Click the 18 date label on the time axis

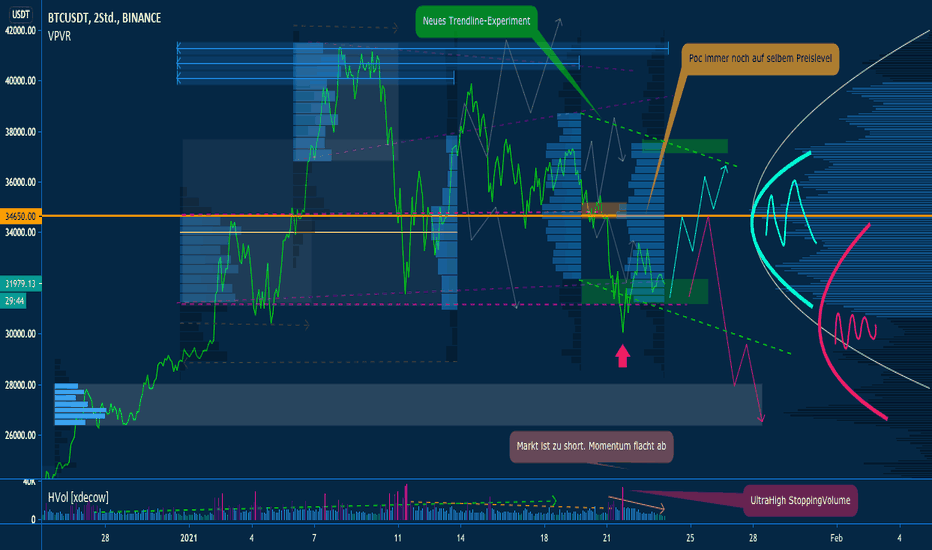point(544,538)
